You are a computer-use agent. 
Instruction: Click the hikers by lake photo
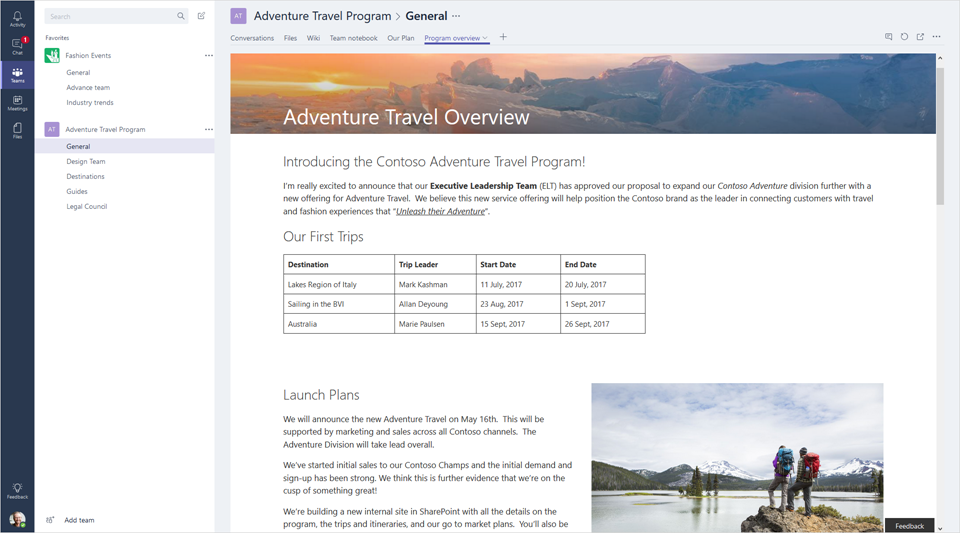(x=737, y=458)
